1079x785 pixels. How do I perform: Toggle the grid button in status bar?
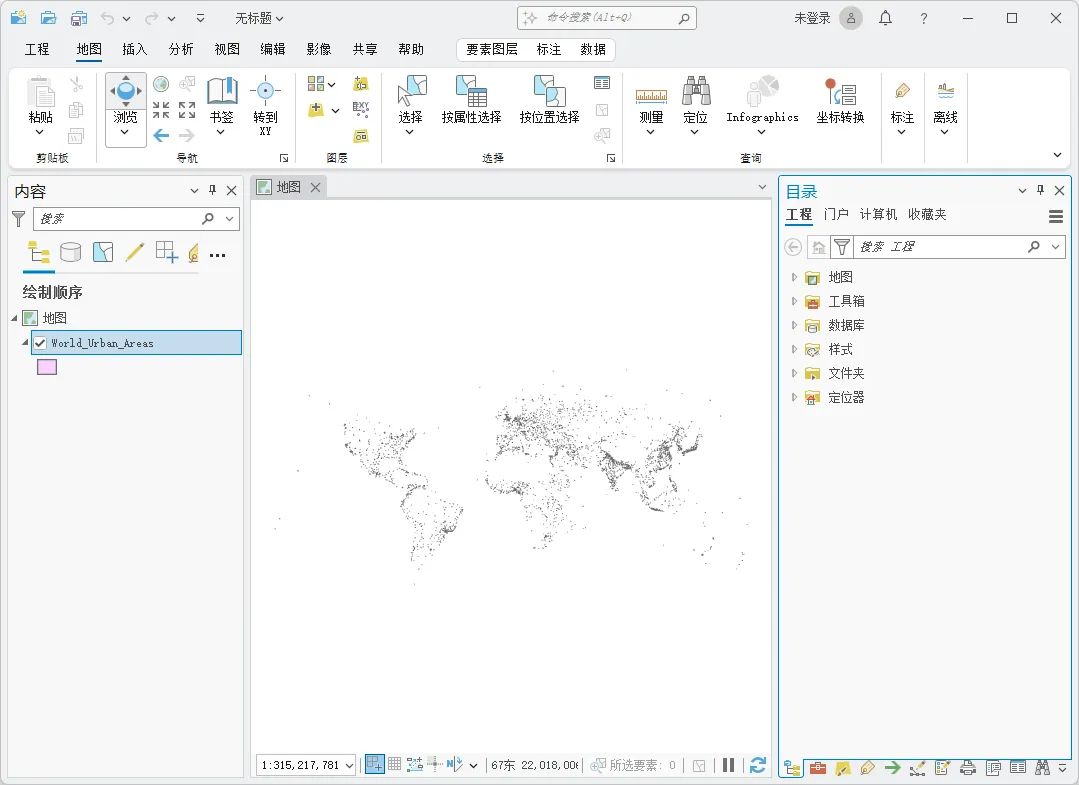coord(394,764)
